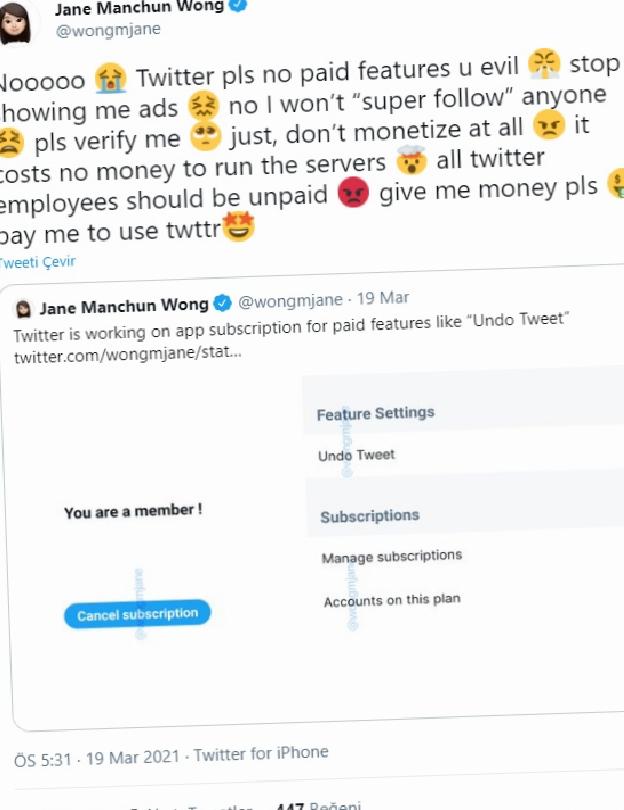The width and height of the screenshot is (624, 810).
Task: Click the Feature Settings header
Action: pos(376,413)
